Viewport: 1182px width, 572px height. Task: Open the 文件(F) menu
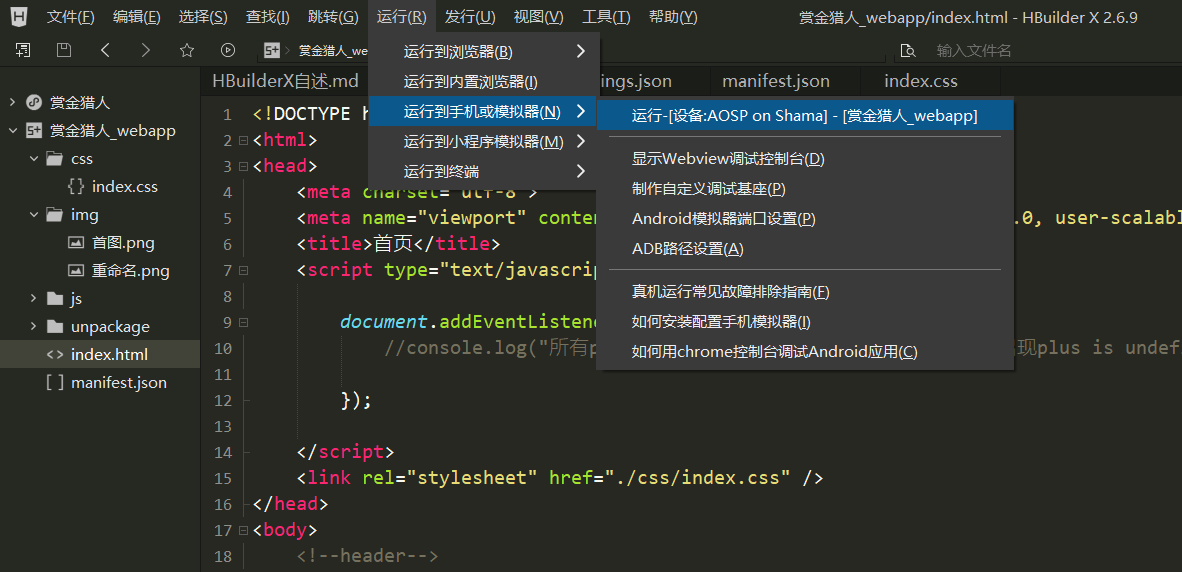[70, 17]
